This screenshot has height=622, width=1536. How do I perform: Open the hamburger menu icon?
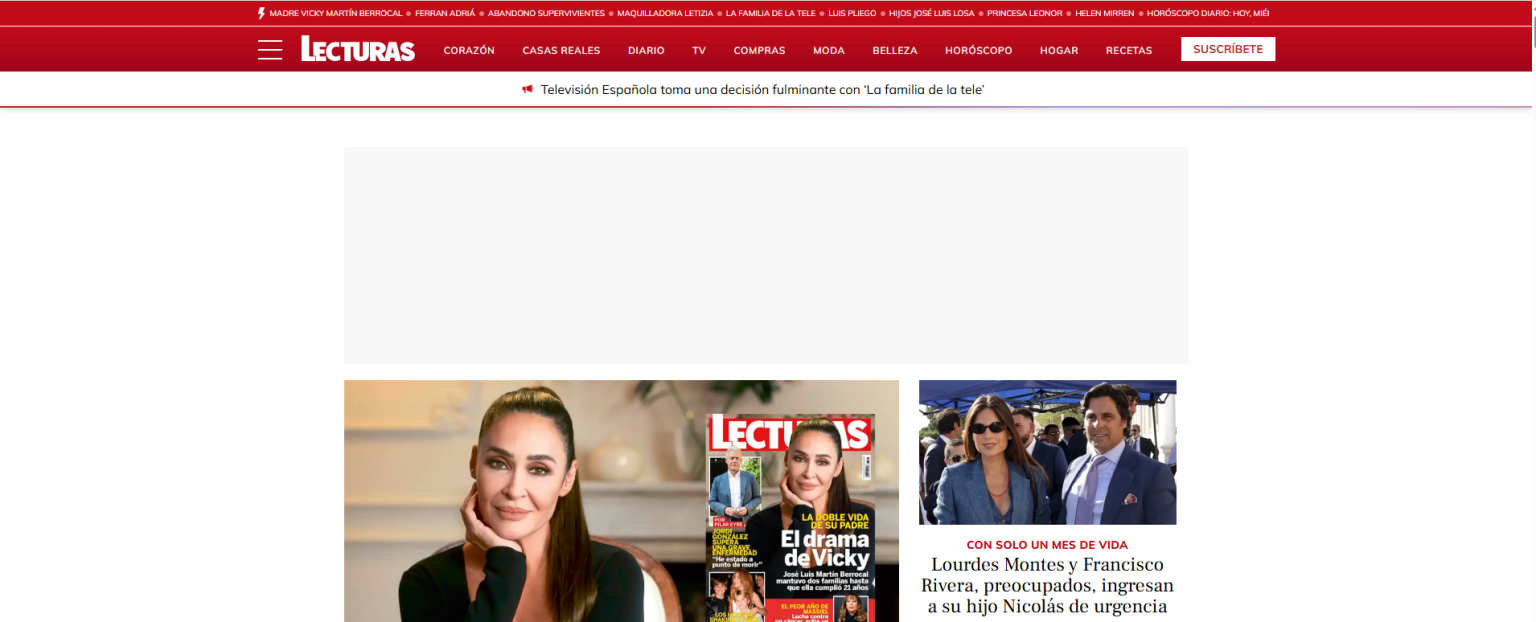click(270, 50)
